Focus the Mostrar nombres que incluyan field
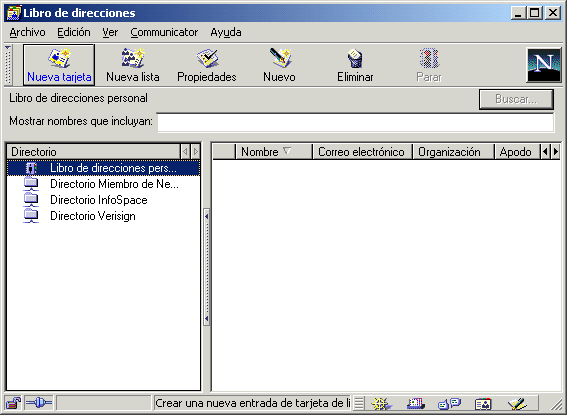567x415 pixels. 355,123
